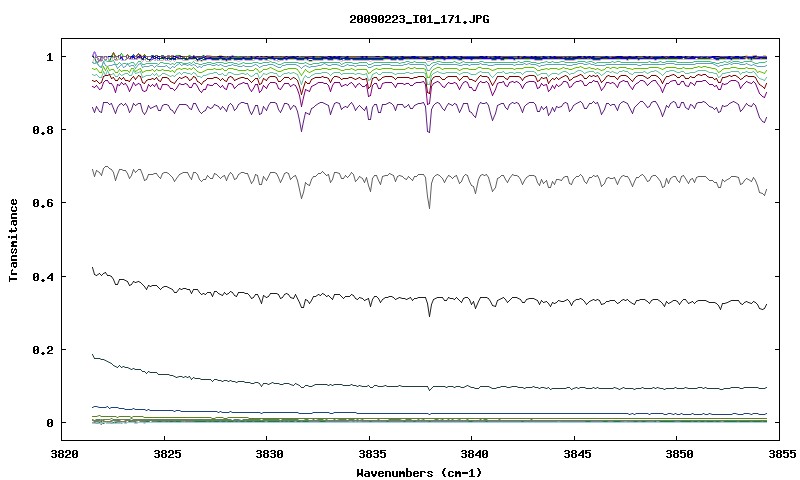Click the y-axis tick label 0

49,423
